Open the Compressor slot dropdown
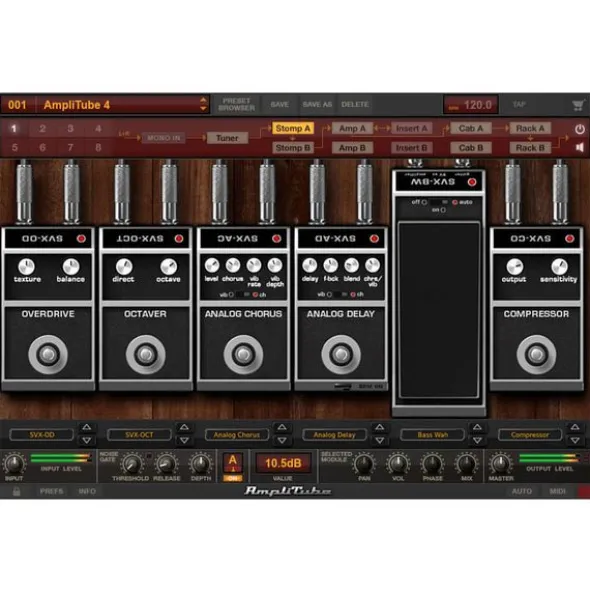This screenshot has height=591, width=590. (530, 435)
